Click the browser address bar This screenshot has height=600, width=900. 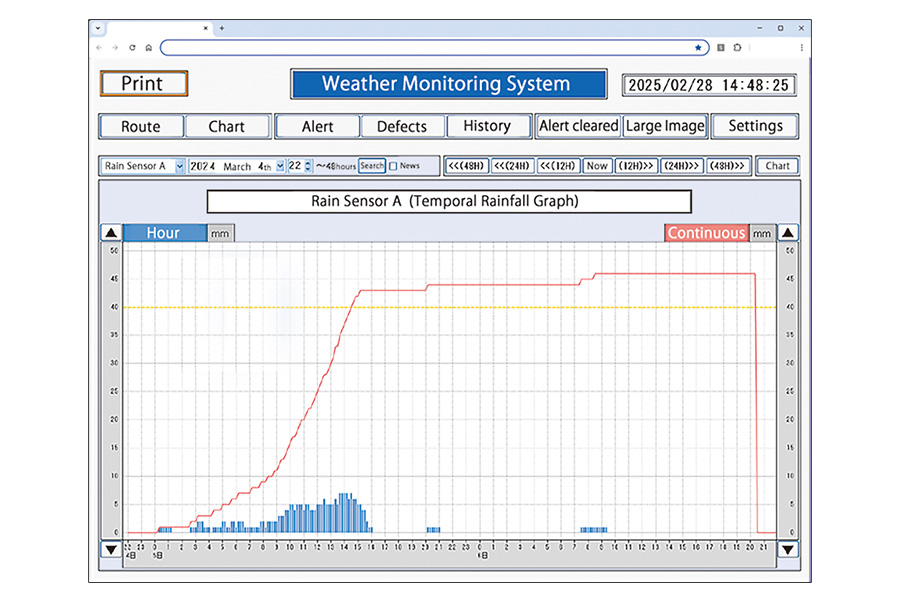[x=435, y=48]
